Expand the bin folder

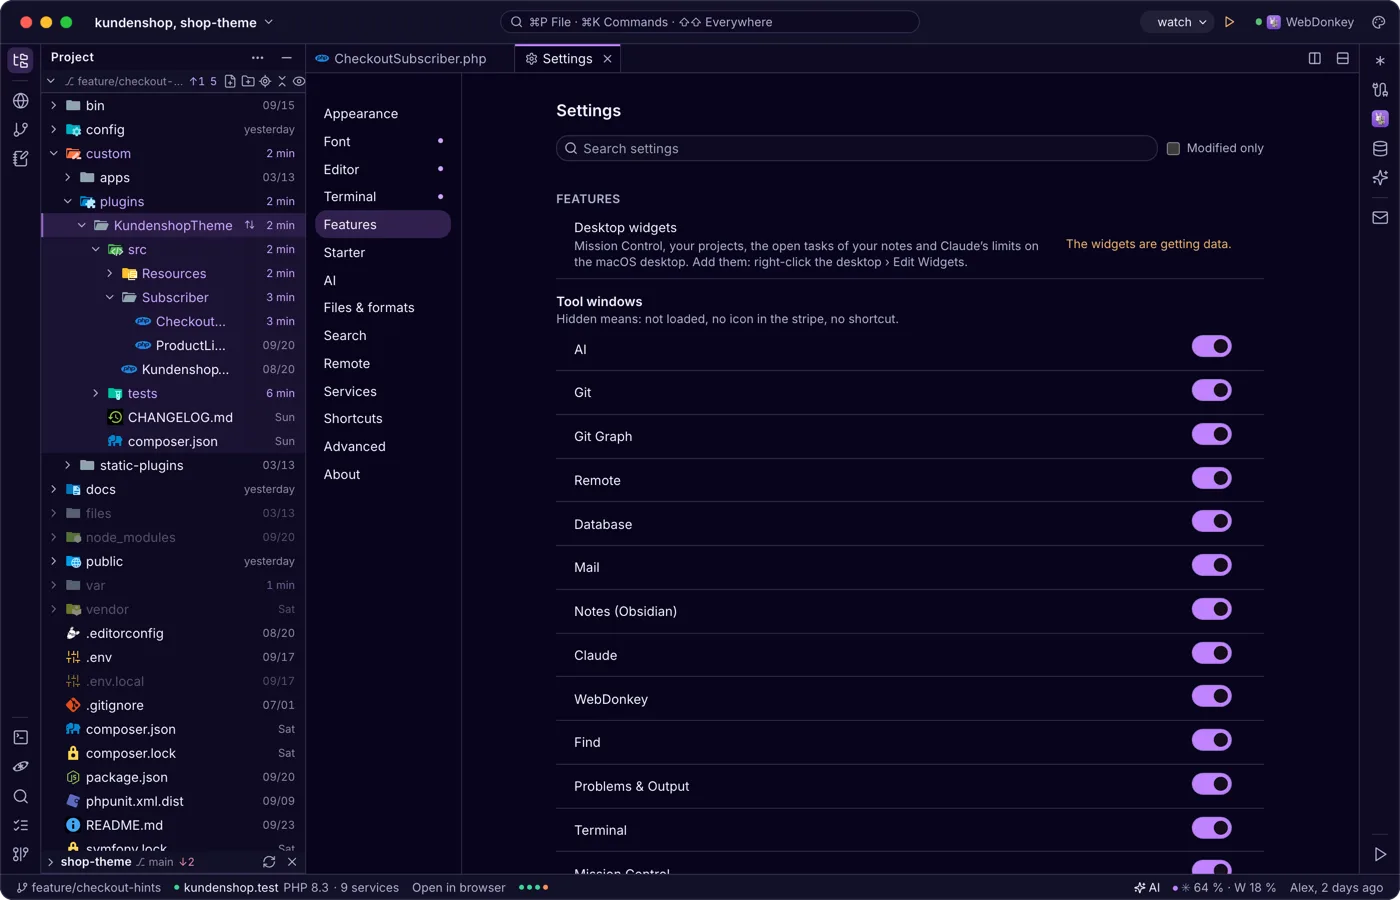[x=54, y=105]
